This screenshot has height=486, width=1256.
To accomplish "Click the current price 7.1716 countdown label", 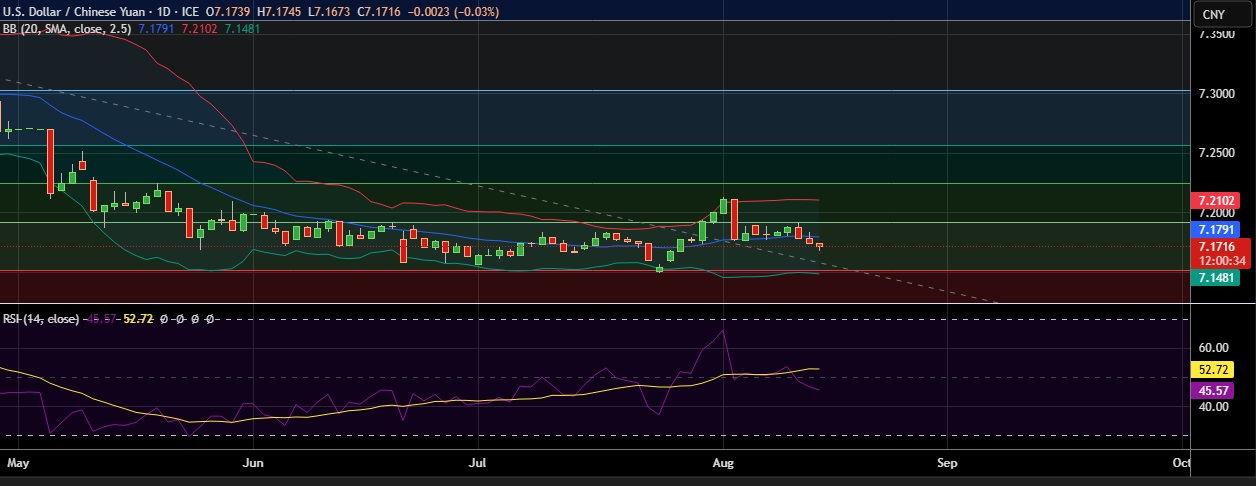I will click(1220, 253).
